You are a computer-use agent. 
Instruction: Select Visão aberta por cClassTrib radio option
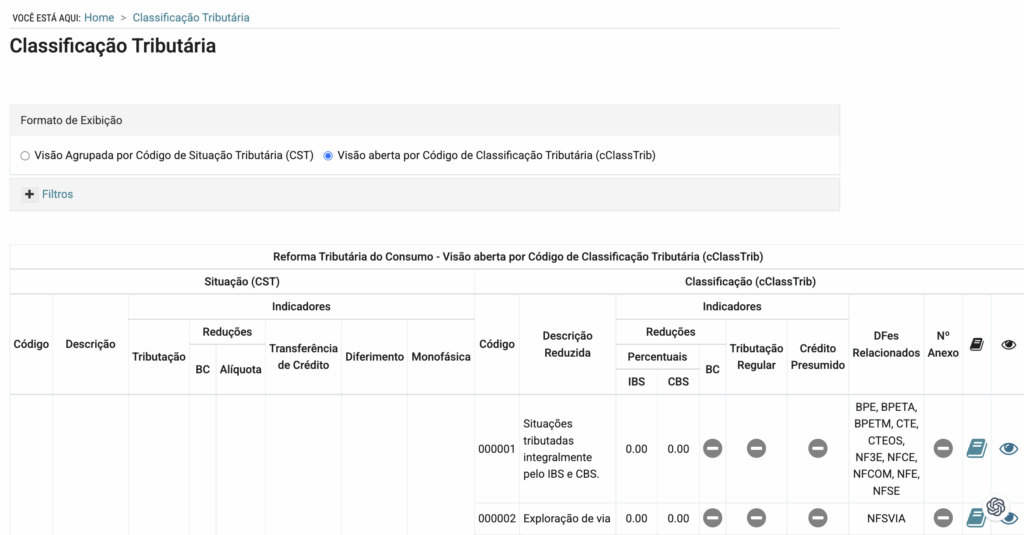click(x=328, y=156)
